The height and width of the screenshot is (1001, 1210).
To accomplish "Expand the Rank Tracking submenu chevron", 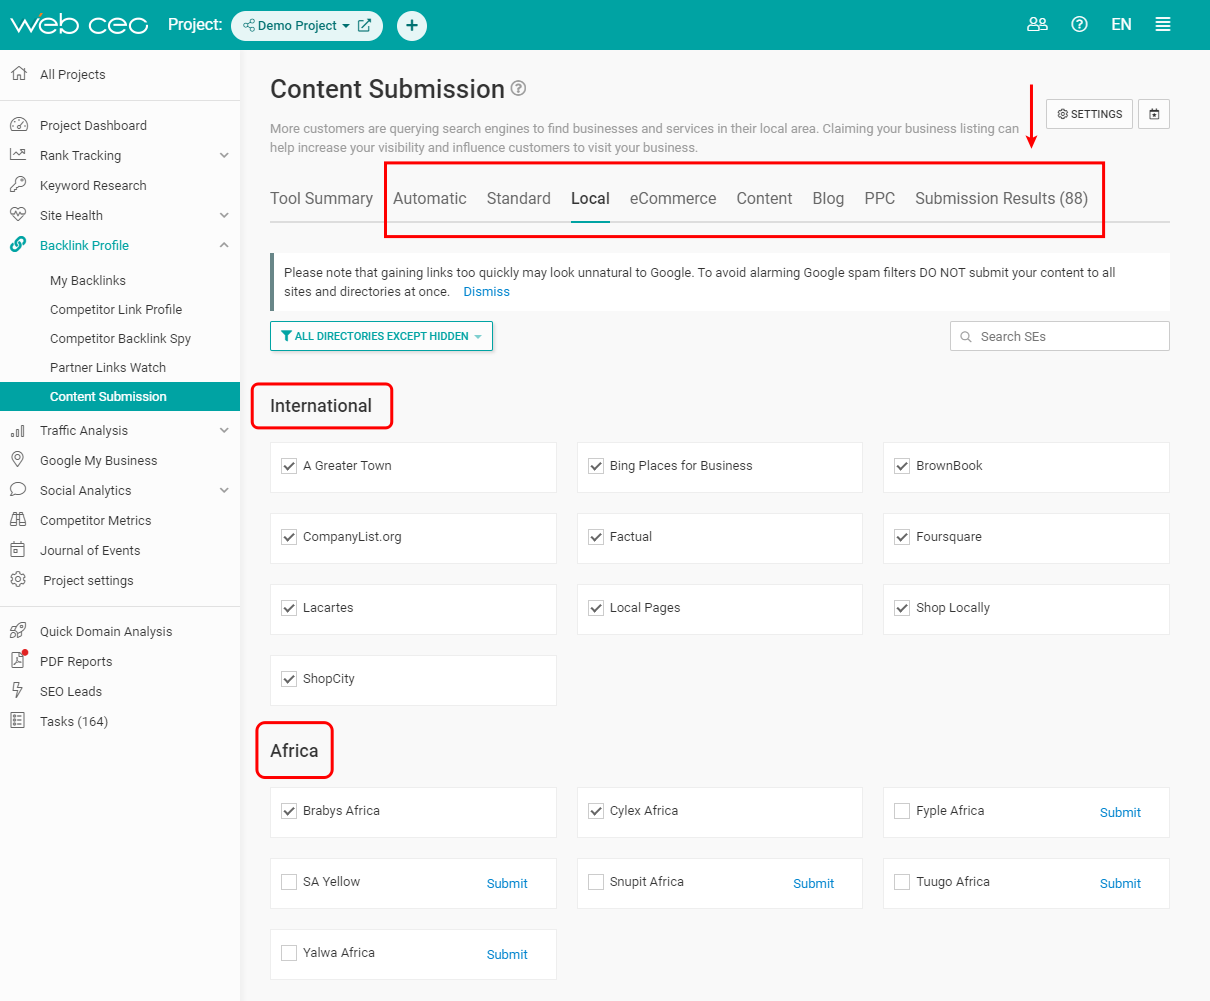I will (224, 155).
